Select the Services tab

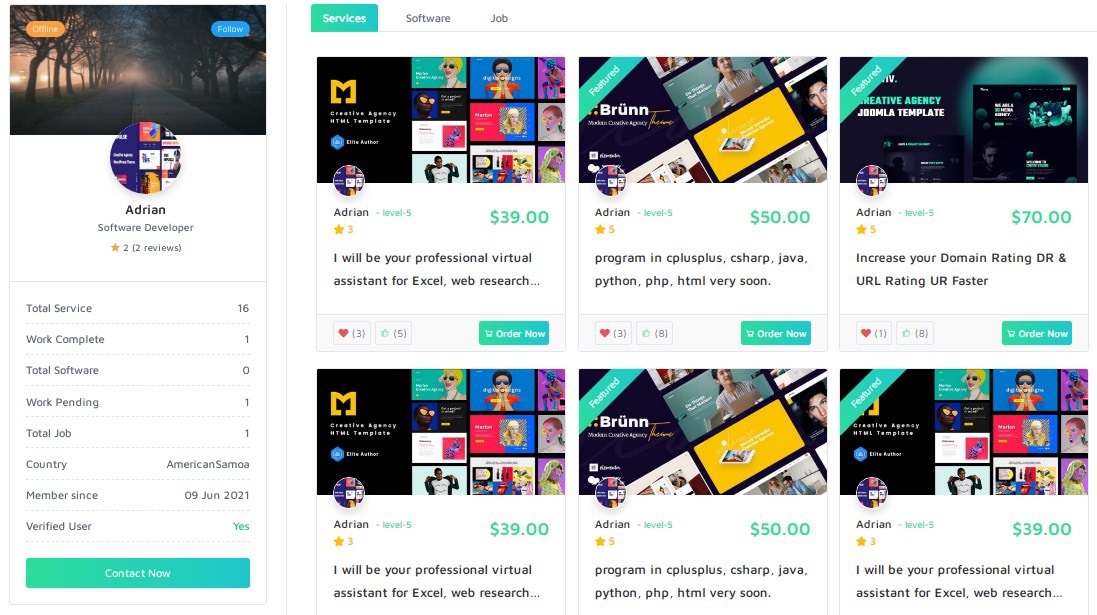point(344,18)
